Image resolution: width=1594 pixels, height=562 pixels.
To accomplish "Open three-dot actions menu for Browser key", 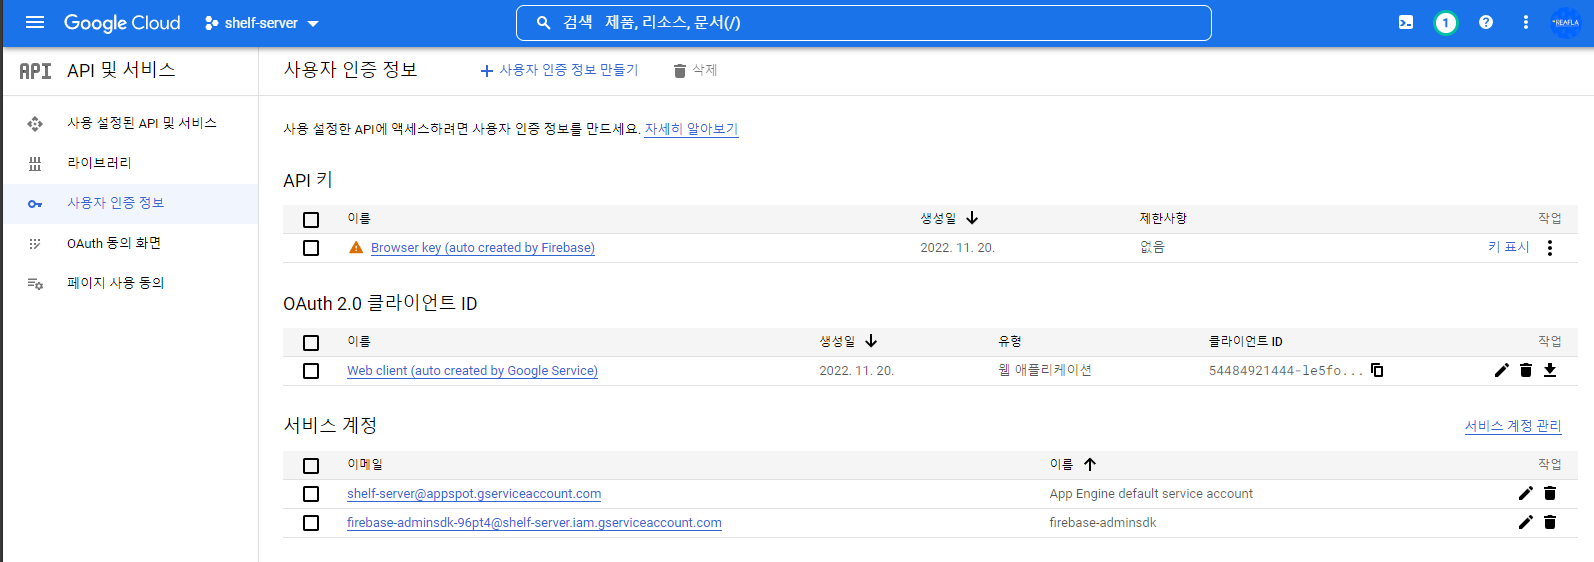I will (1550, 248).
